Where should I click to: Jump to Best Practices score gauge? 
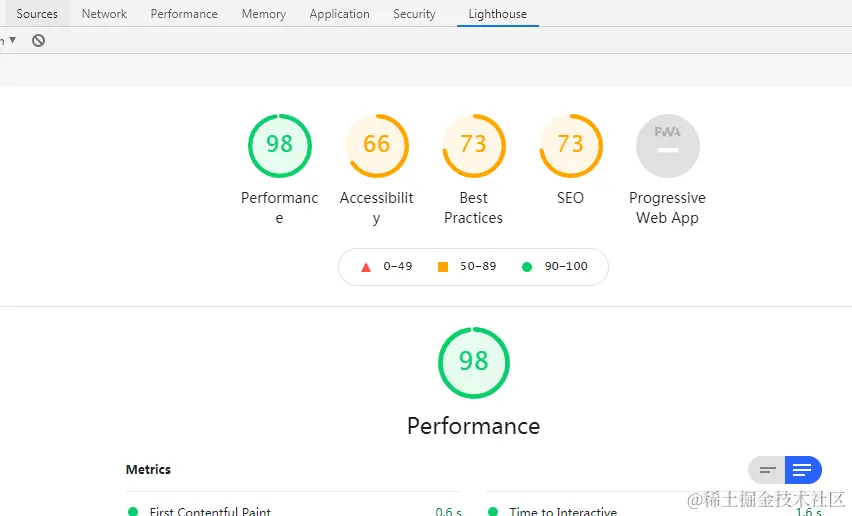[473, 145]
